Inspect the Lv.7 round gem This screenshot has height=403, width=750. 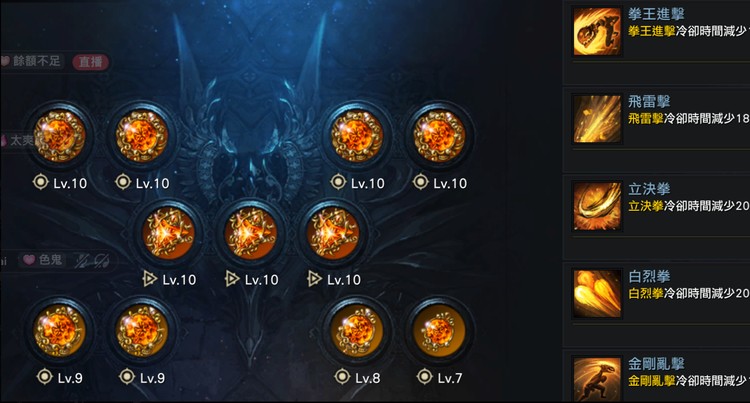[x=439, y=331]
